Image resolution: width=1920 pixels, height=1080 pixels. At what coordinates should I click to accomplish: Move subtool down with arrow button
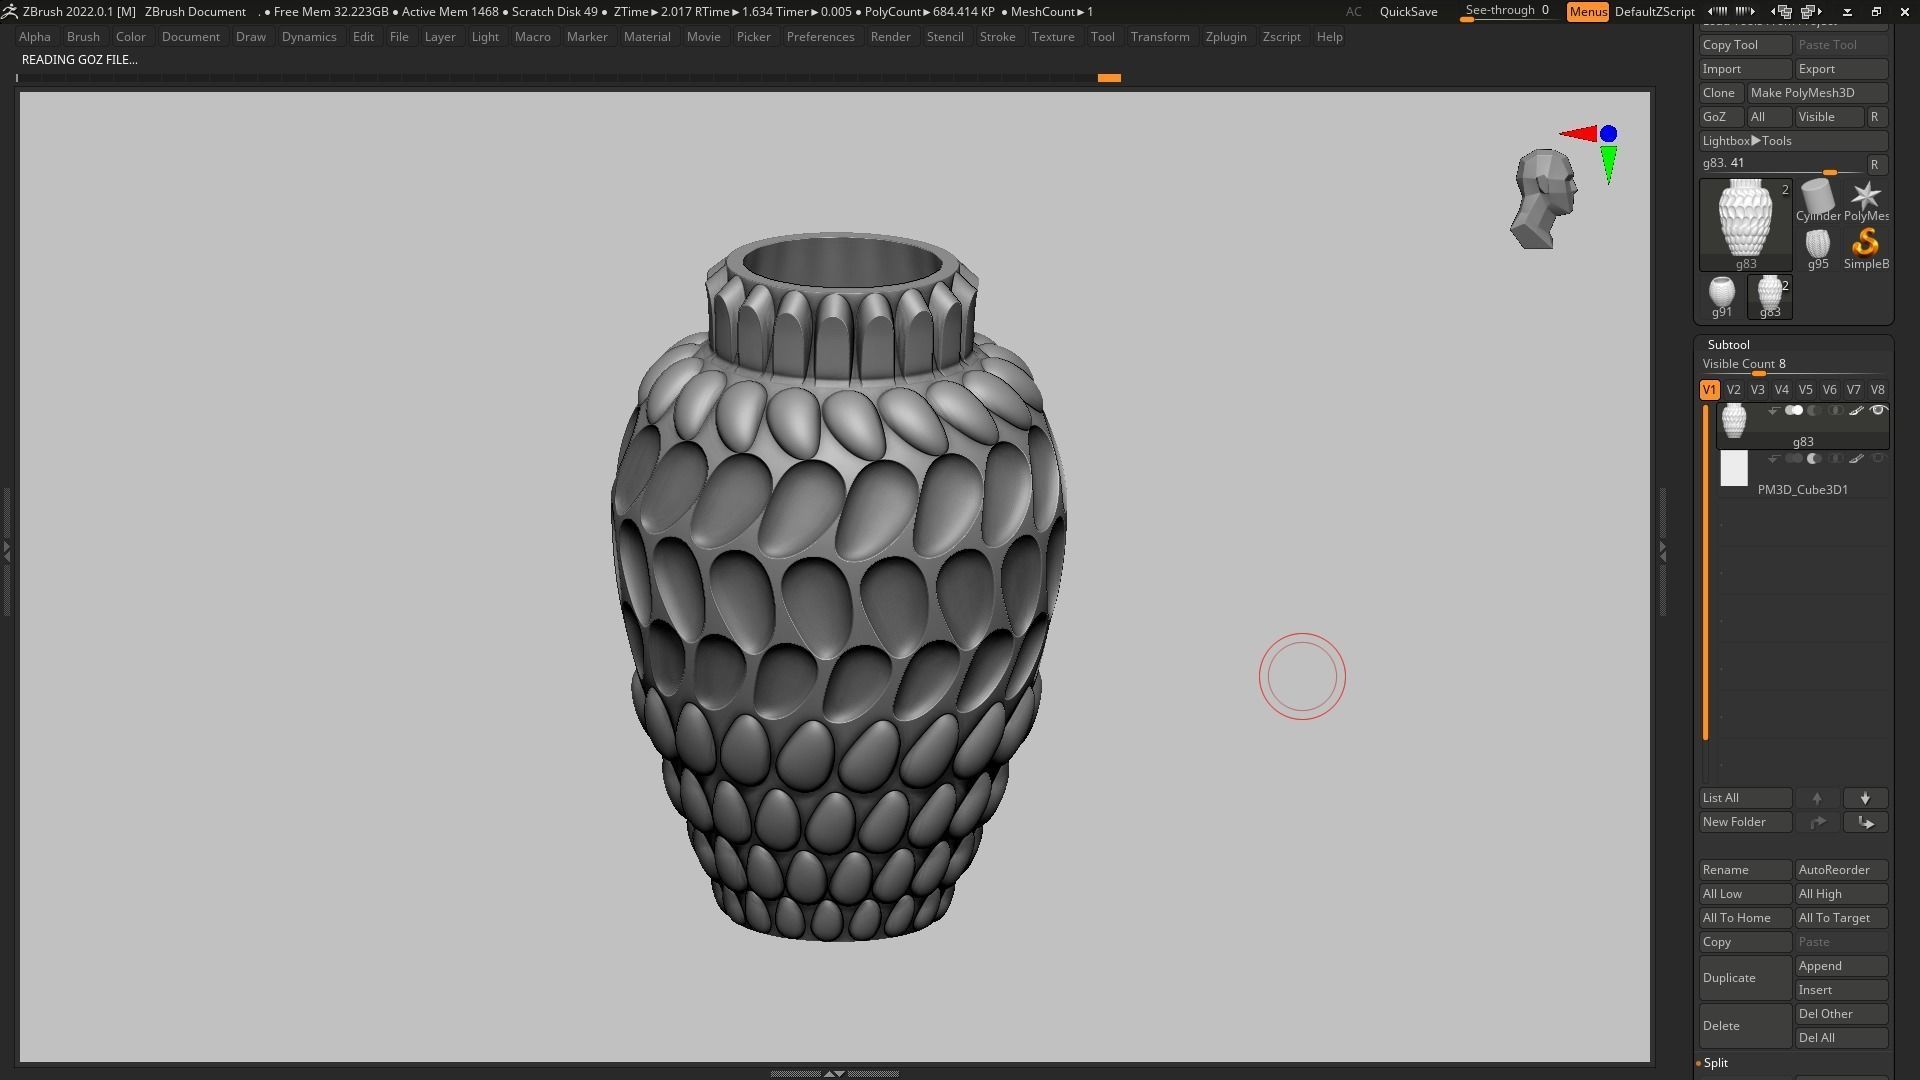pos(1865,798)
